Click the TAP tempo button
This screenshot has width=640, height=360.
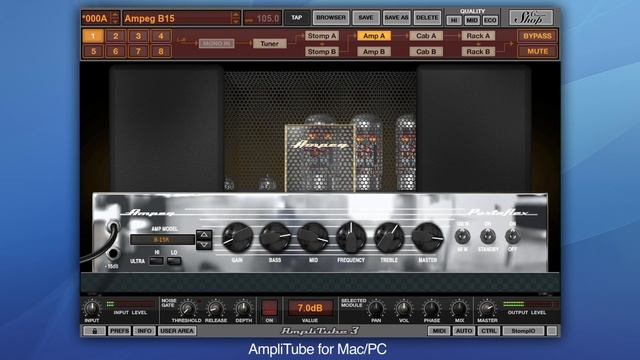pos(297,18)
